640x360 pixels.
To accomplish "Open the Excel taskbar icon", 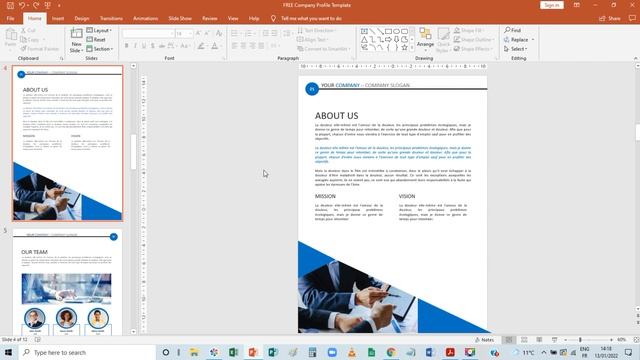I will pos(233,352).
